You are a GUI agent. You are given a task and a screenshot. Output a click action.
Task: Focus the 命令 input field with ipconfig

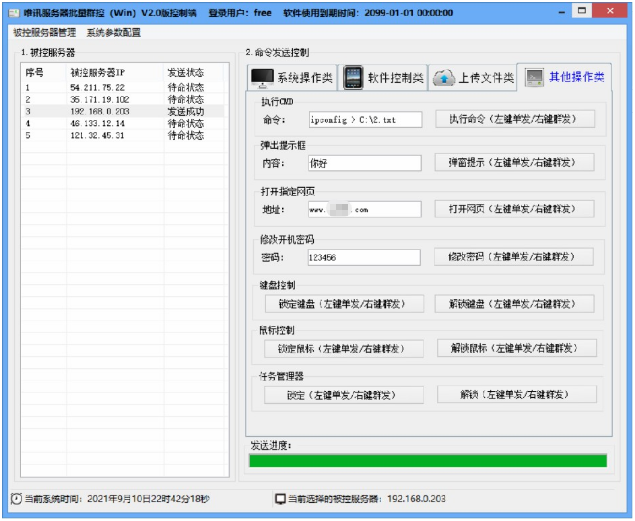point(364,119)
